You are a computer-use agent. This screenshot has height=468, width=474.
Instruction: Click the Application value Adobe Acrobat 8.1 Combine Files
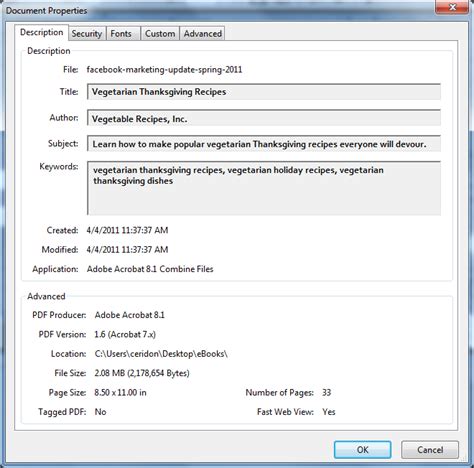[x=150, y=269]
